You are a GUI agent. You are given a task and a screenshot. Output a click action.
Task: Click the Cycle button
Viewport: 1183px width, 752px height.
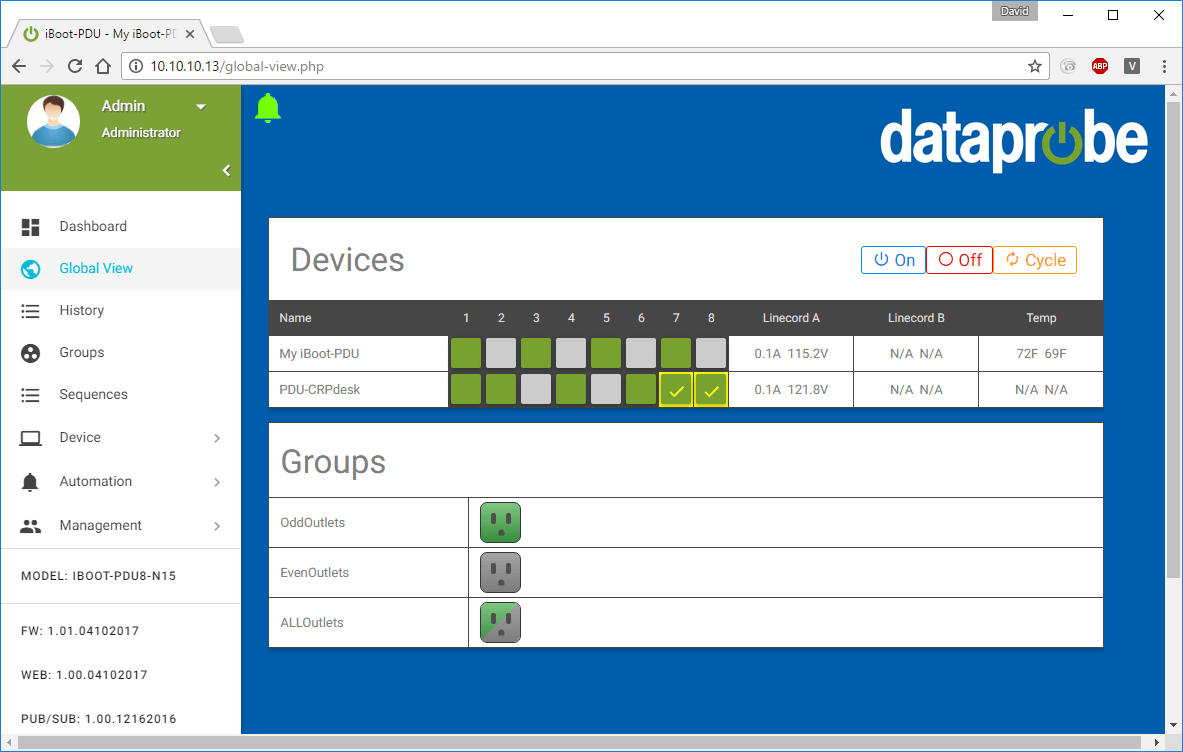(x=1035, y=259)
